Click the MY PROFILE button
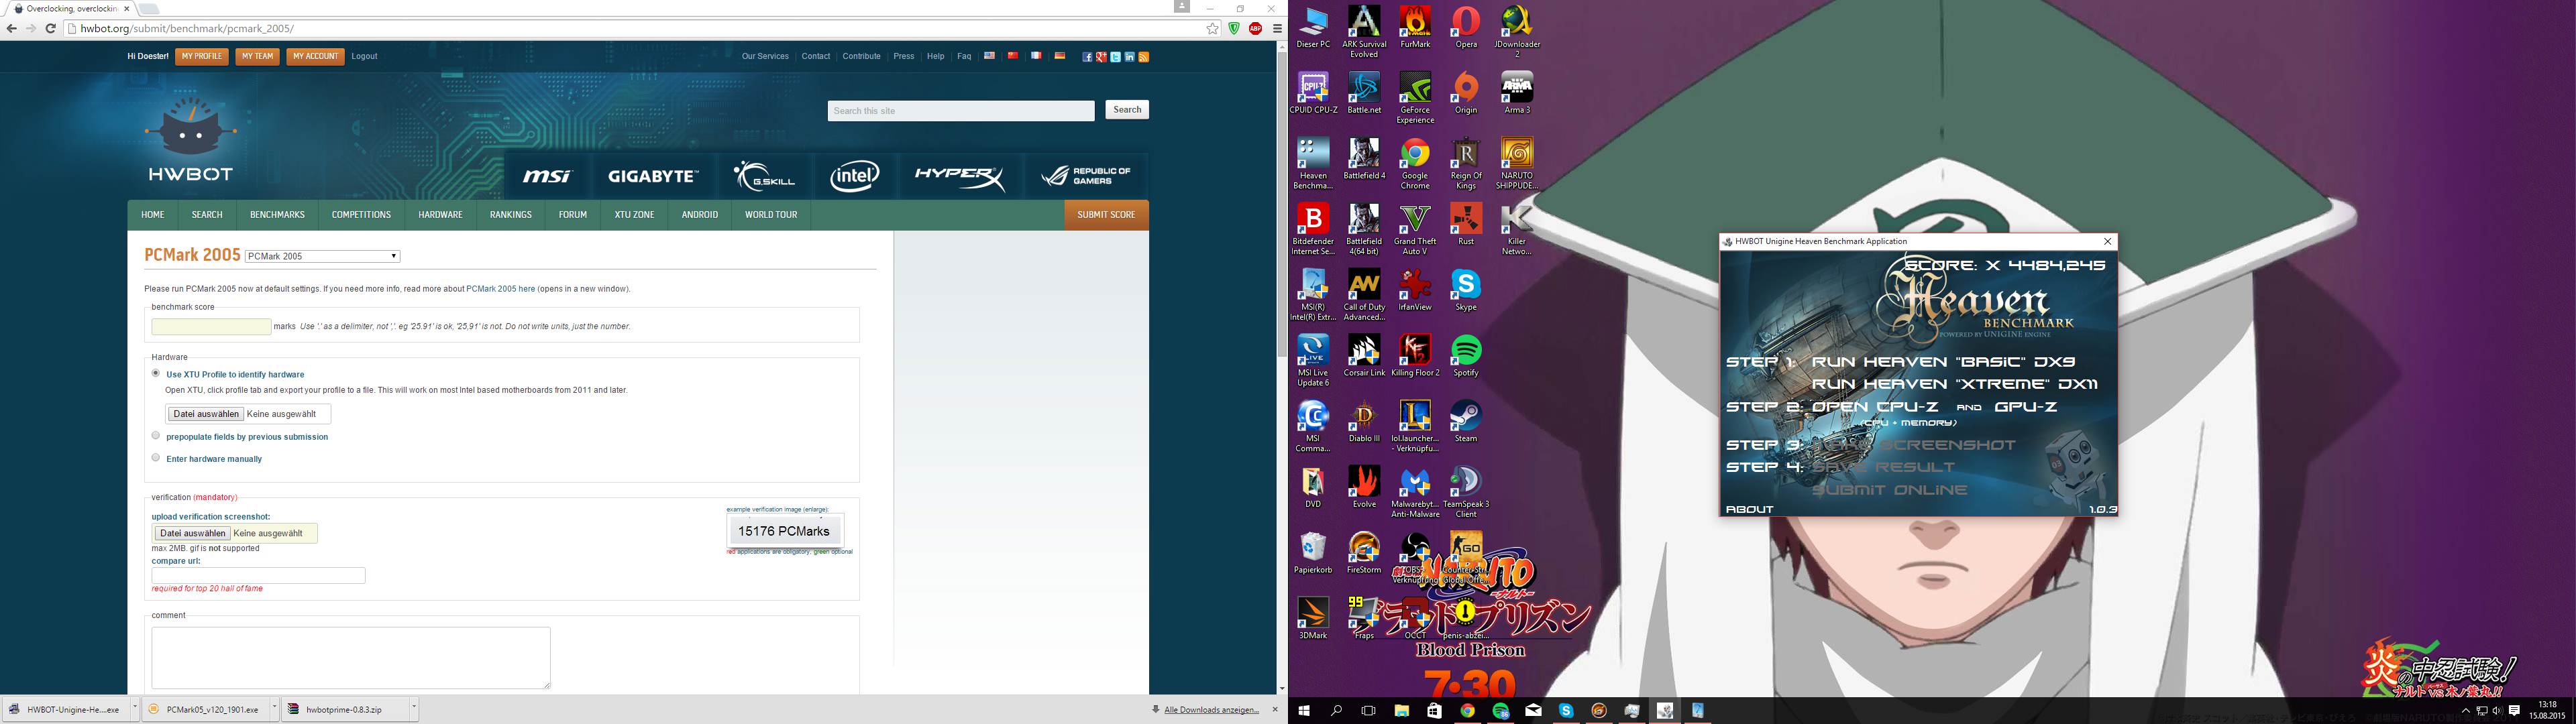2576x724 pixels. (202, 57)
